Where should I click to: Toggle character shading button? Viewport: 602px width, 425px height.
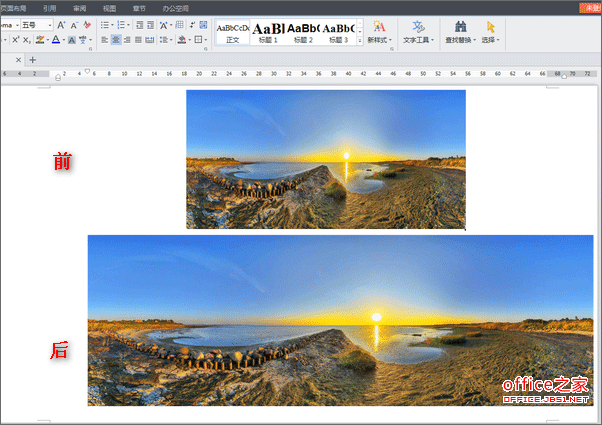(x=72, y=40)
